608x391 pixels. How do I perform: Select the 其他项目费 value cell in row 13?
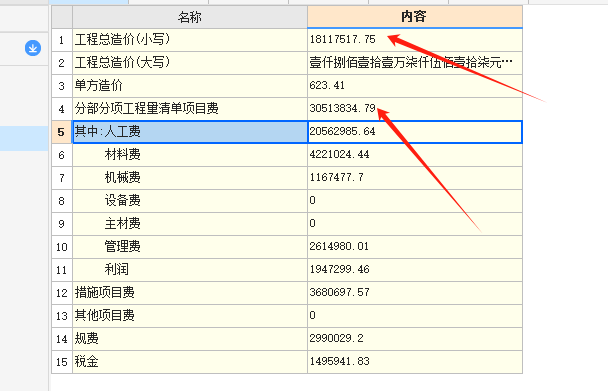tap(415, 316)
